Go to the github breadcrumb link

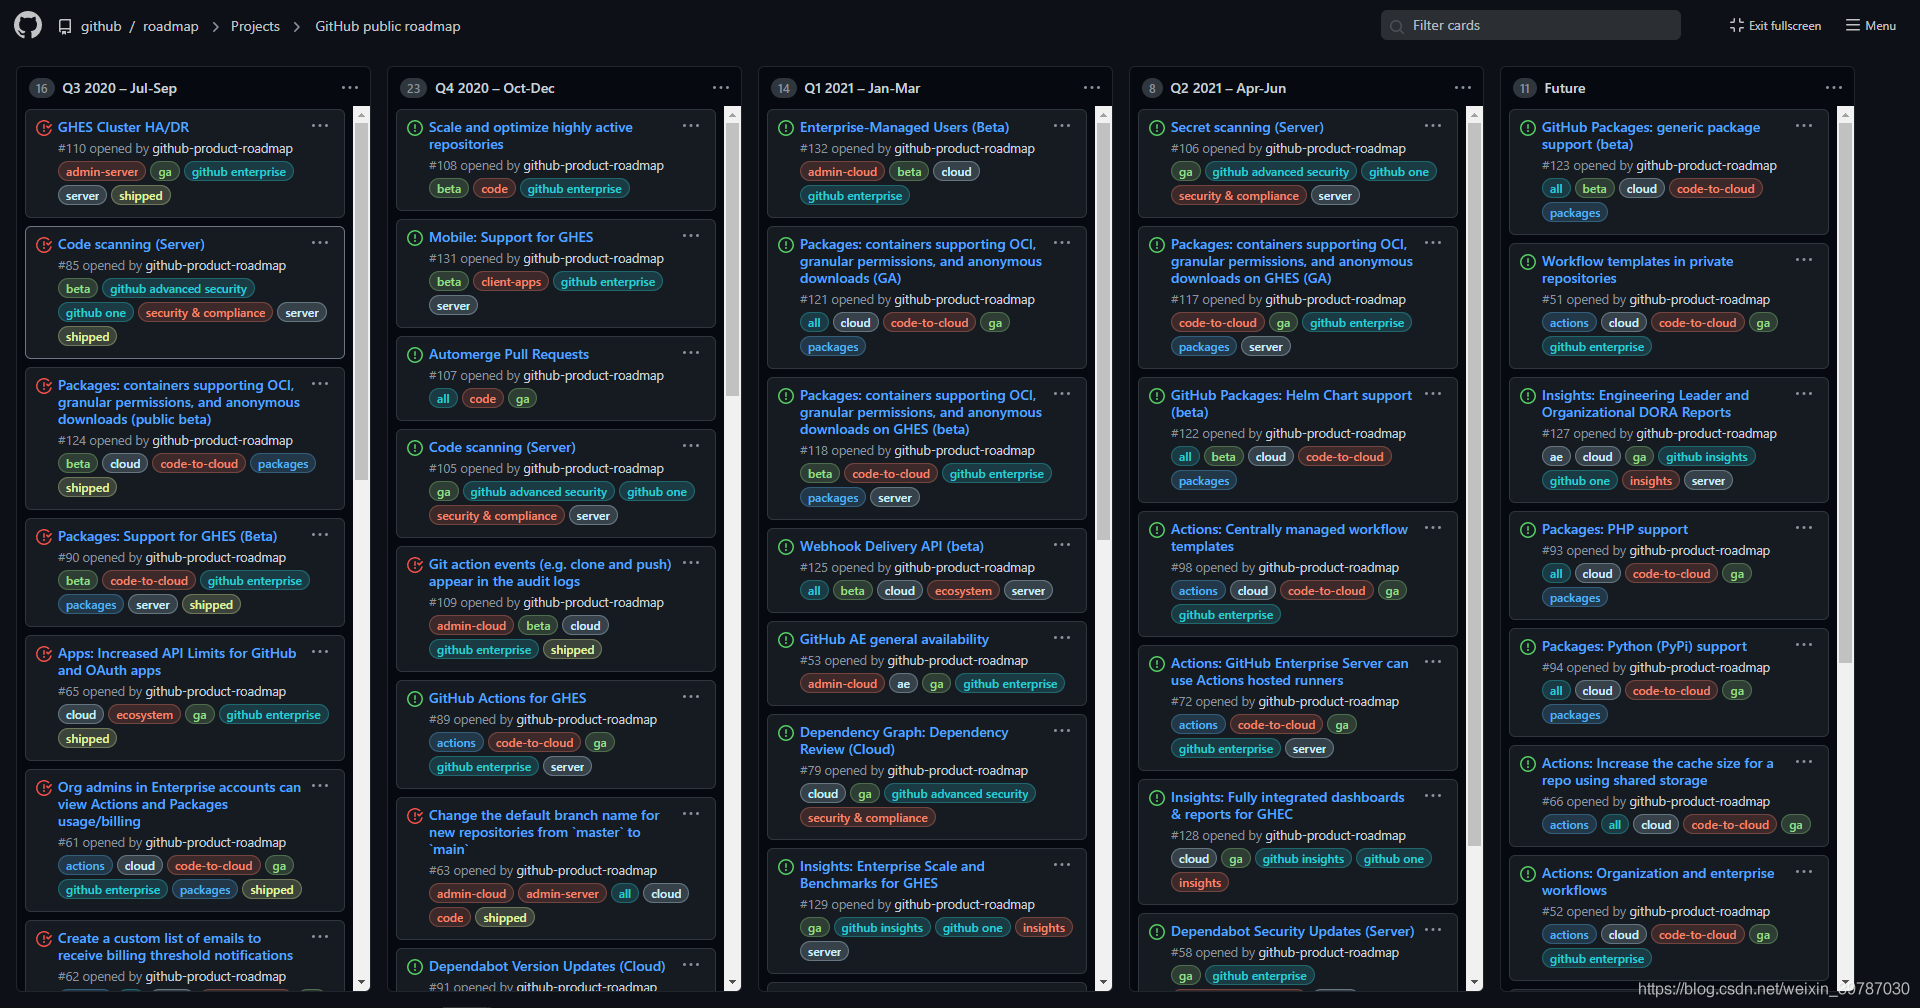pos(101,26)
